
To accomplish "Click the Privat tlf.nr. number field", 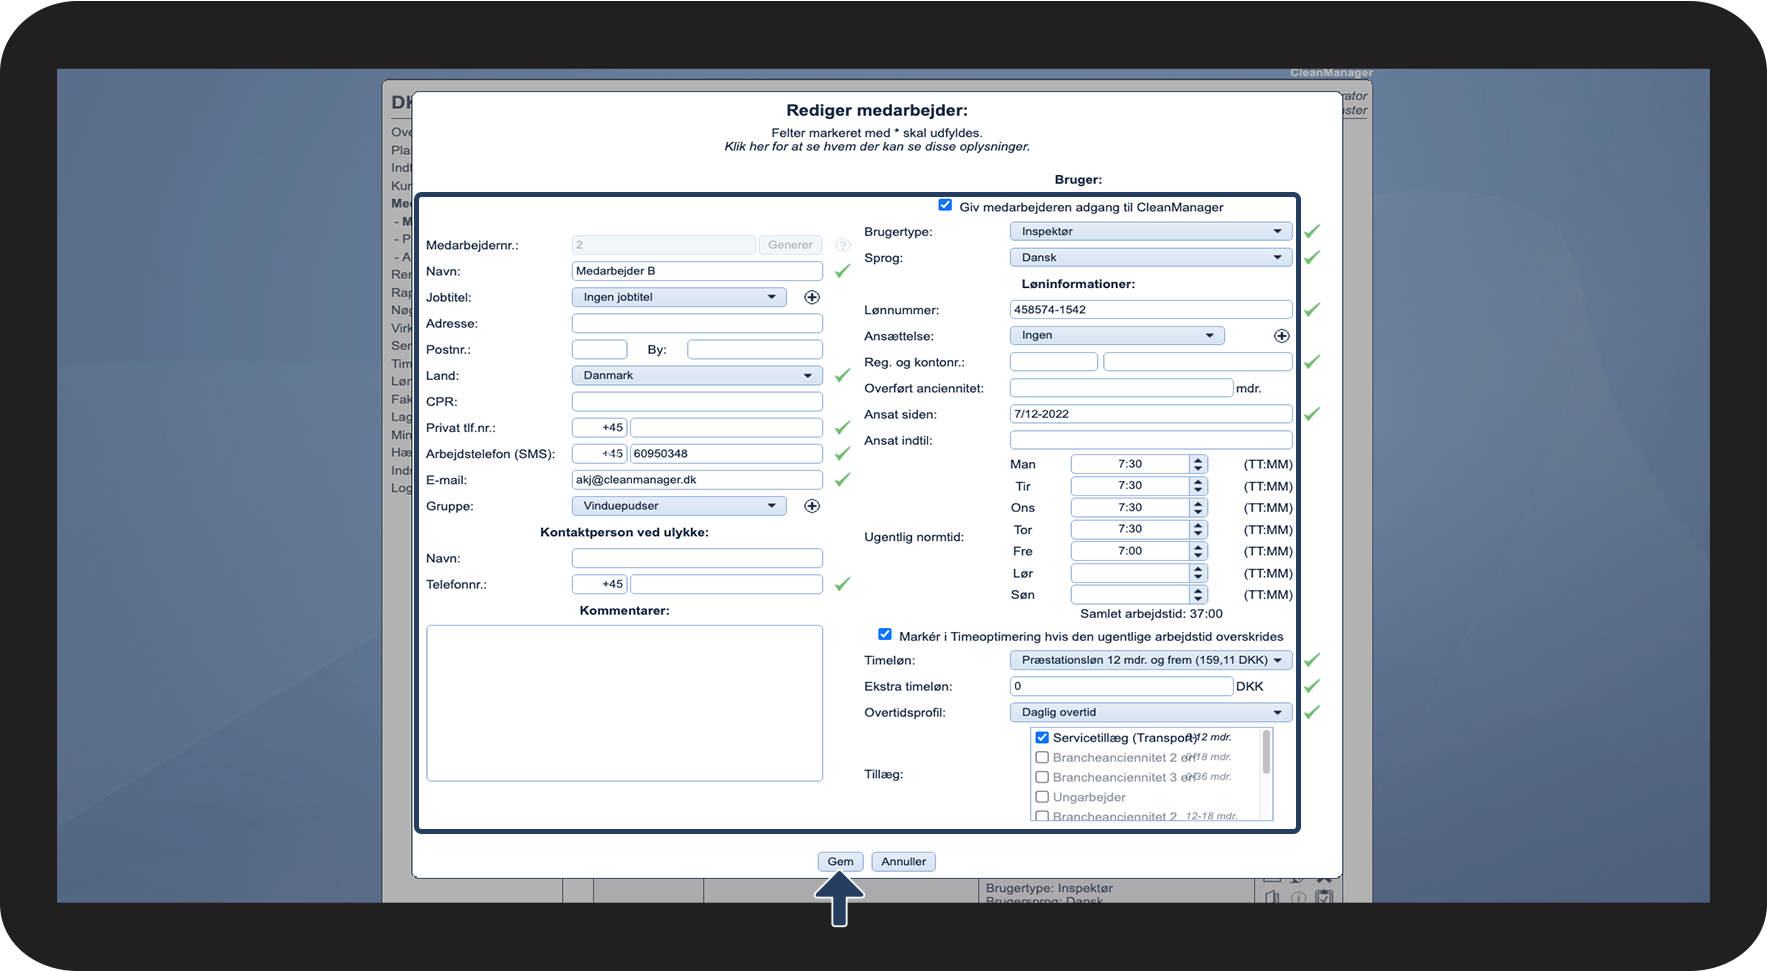I will 726,427.
